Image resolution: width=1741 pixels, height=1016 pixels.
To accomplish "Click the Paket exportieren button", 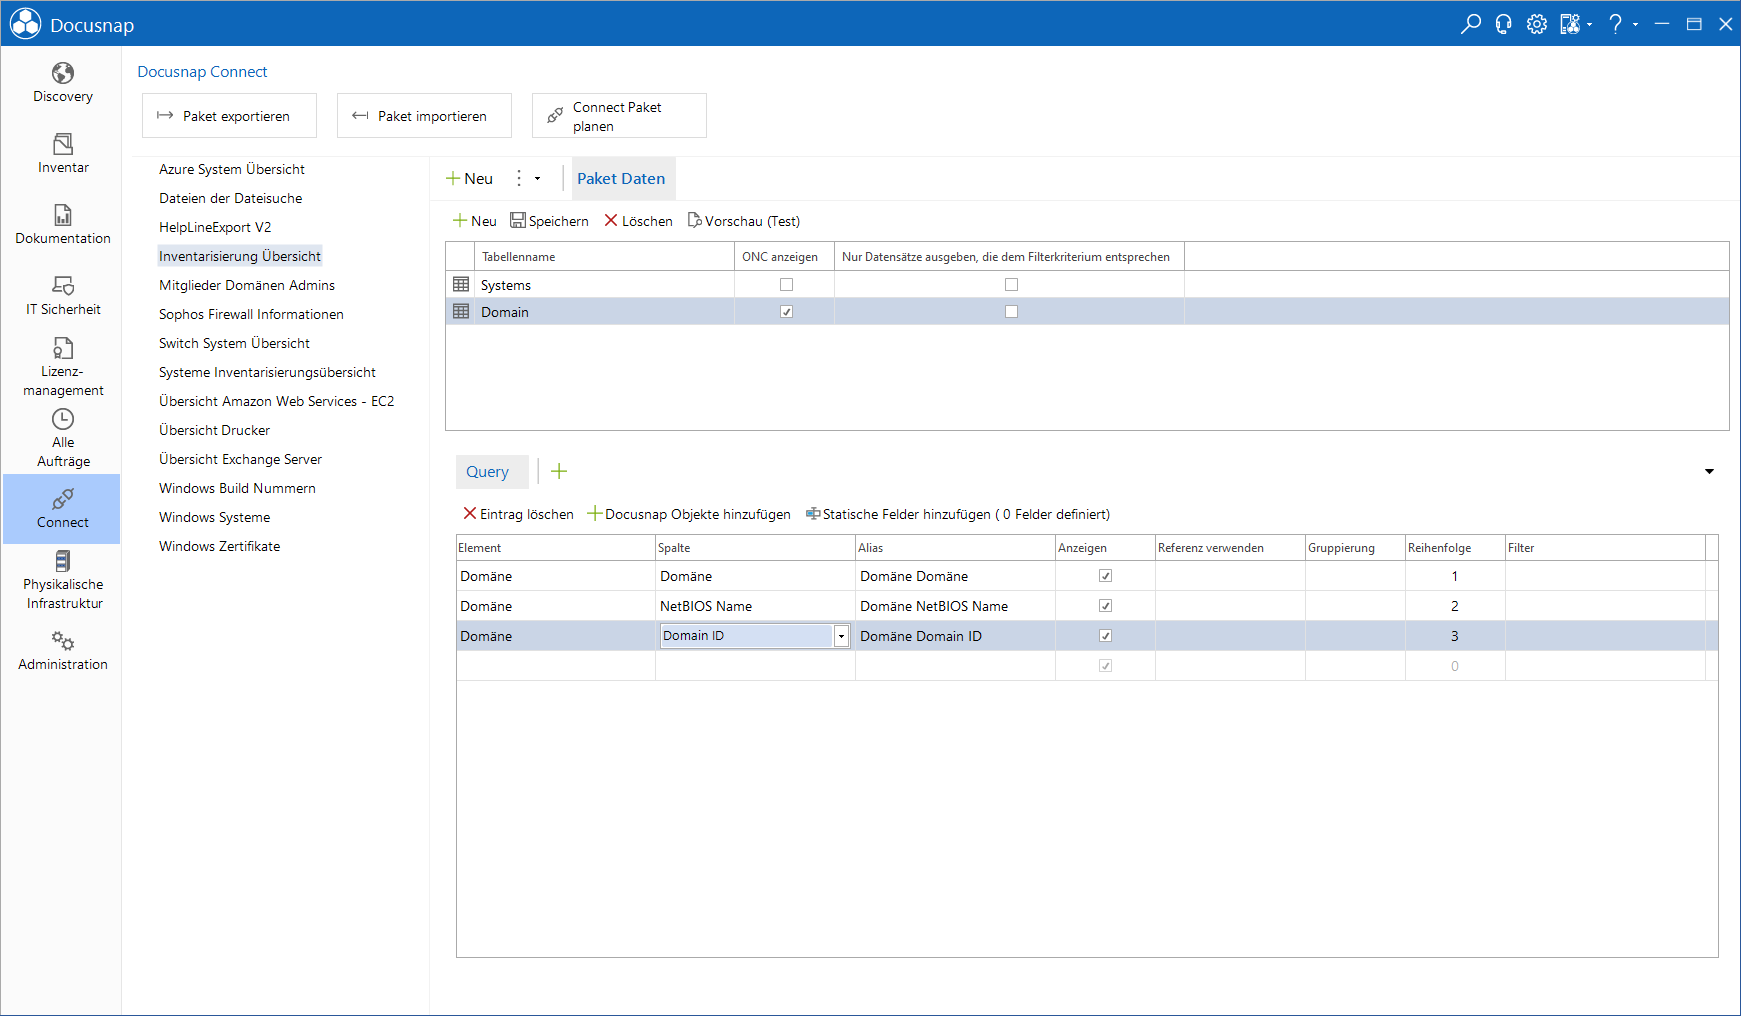I will 229,116.
